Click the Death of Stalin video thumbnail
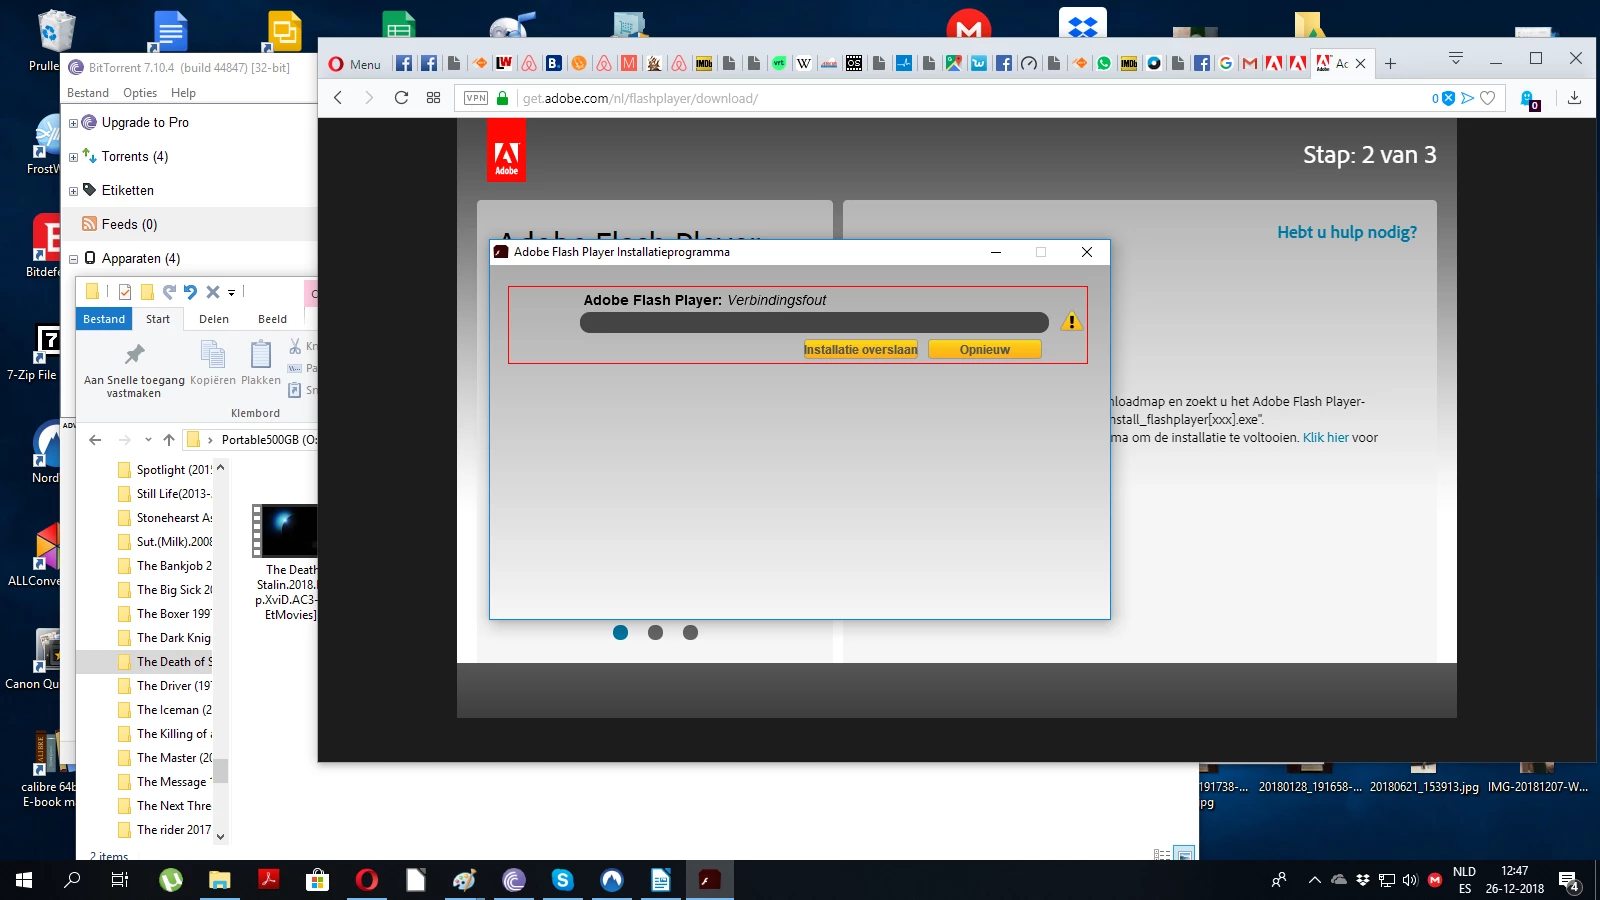Screen dimensions: 1600x900 coord(286,531)
